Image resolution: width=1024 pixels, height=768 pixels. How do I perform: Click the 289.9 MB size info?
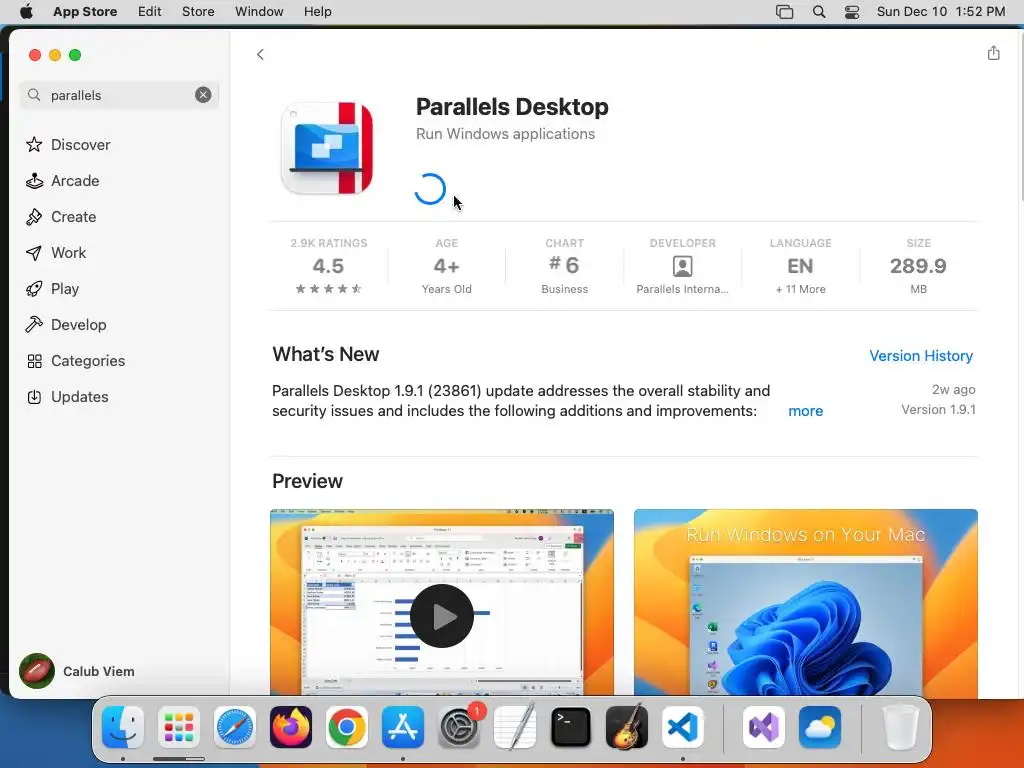(x=918, y=266)
